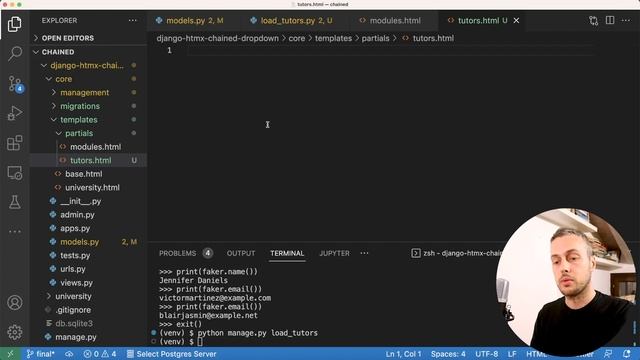The width and height of the screenshot is (640, 360).
Task: Open the Remote Explorer icon
Action: point(15,173)
